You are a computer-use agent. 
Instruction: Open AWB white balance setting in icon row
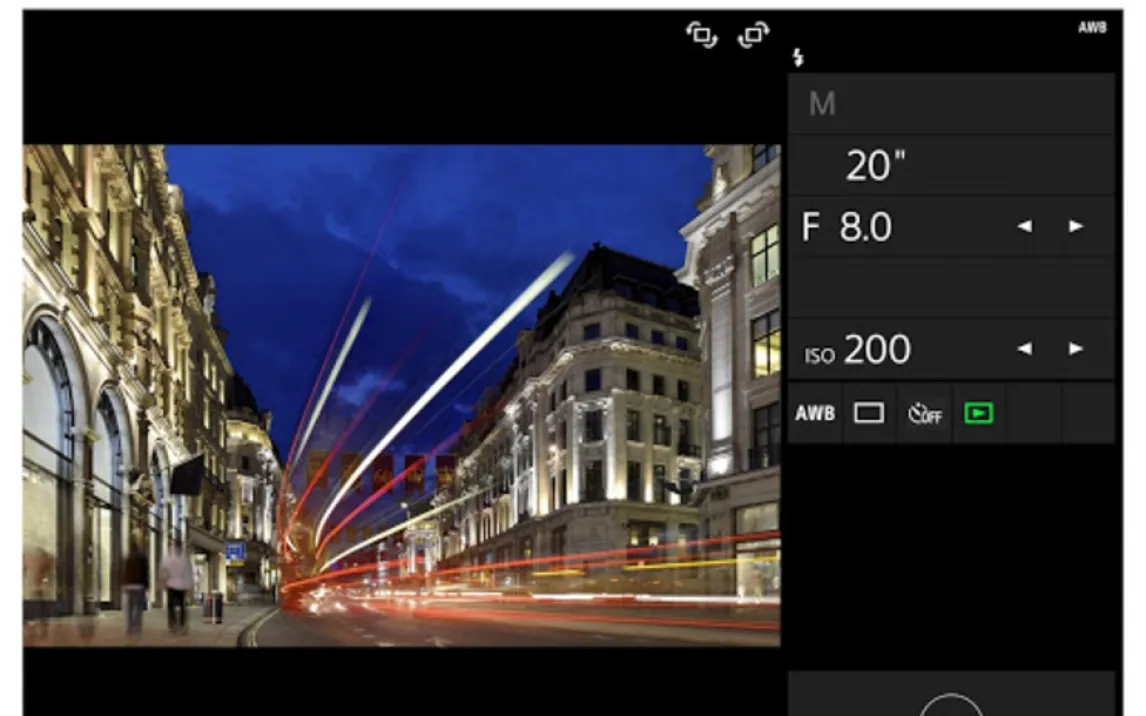coord(815,413)
